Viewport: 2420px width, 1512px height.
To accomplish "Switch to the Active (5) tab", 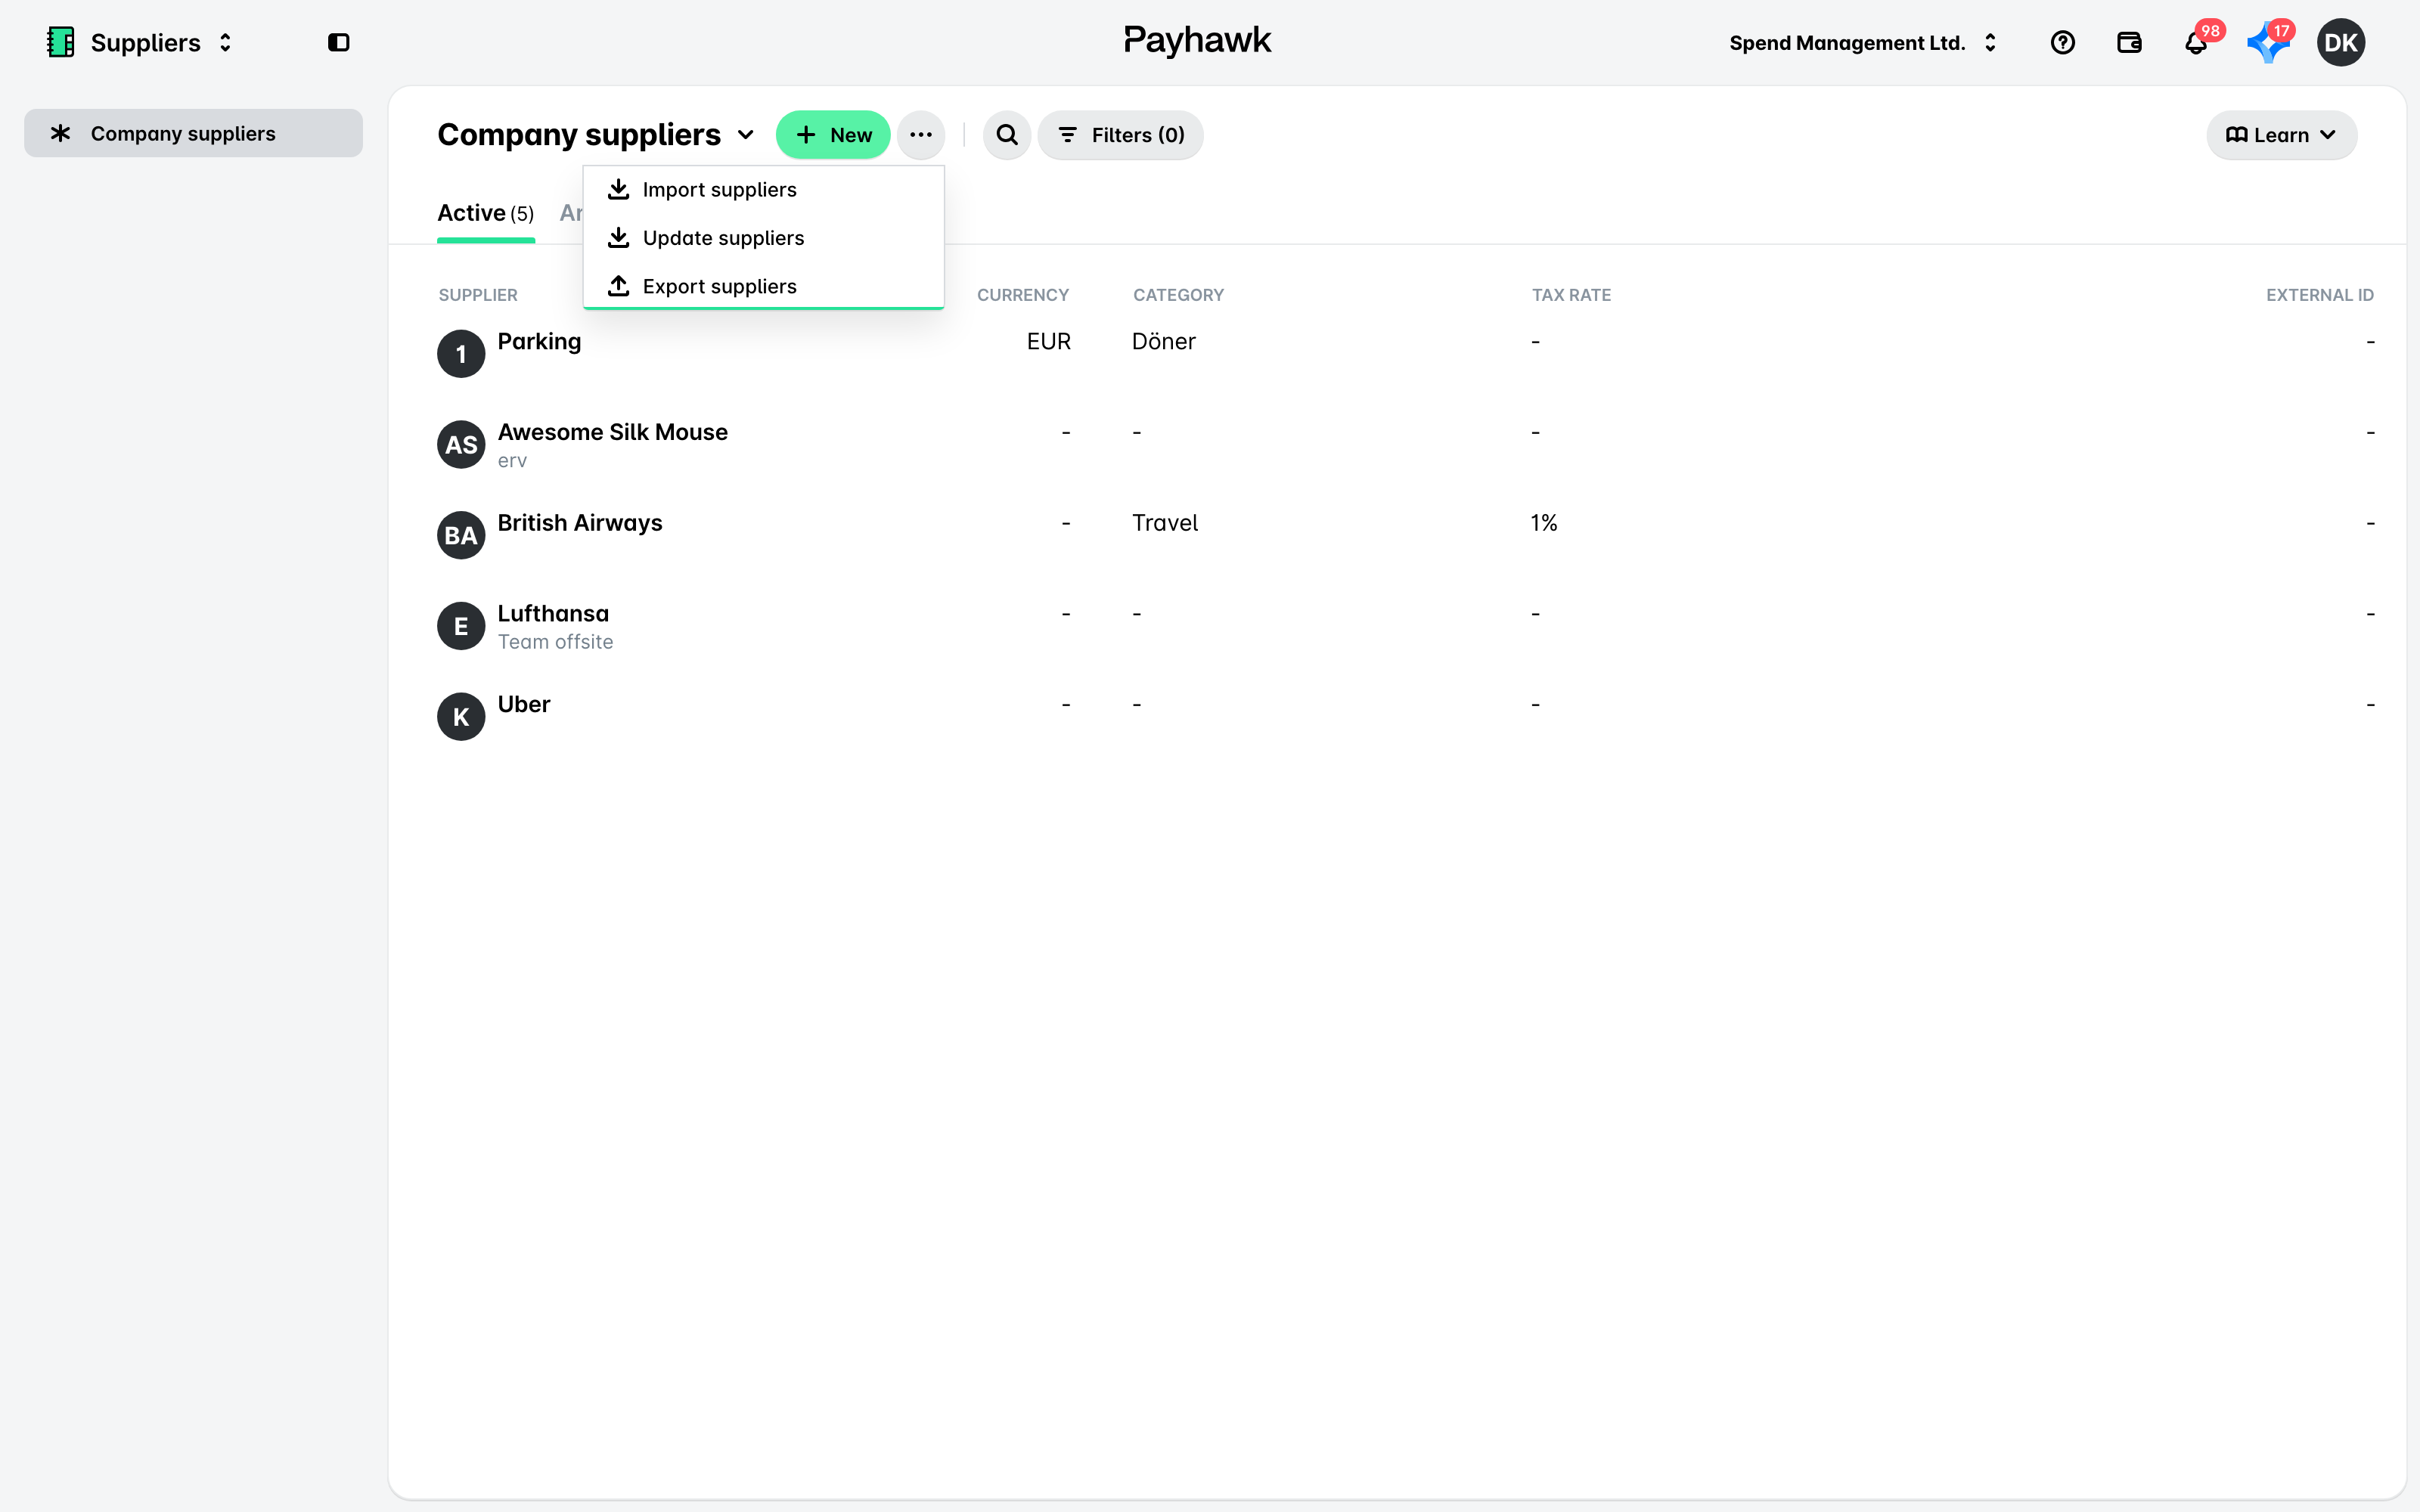I will pos(486,213).
